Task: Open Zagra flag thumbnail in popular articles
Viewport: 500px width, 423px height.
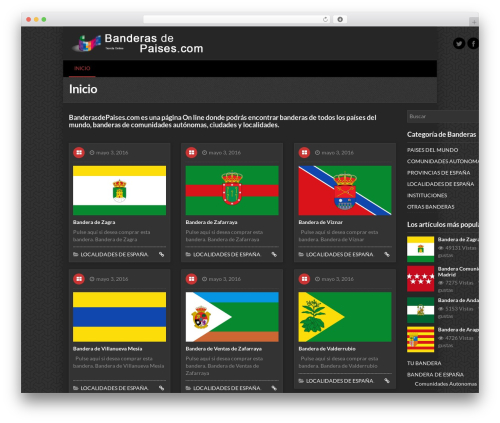Action: tap(420, 249)
